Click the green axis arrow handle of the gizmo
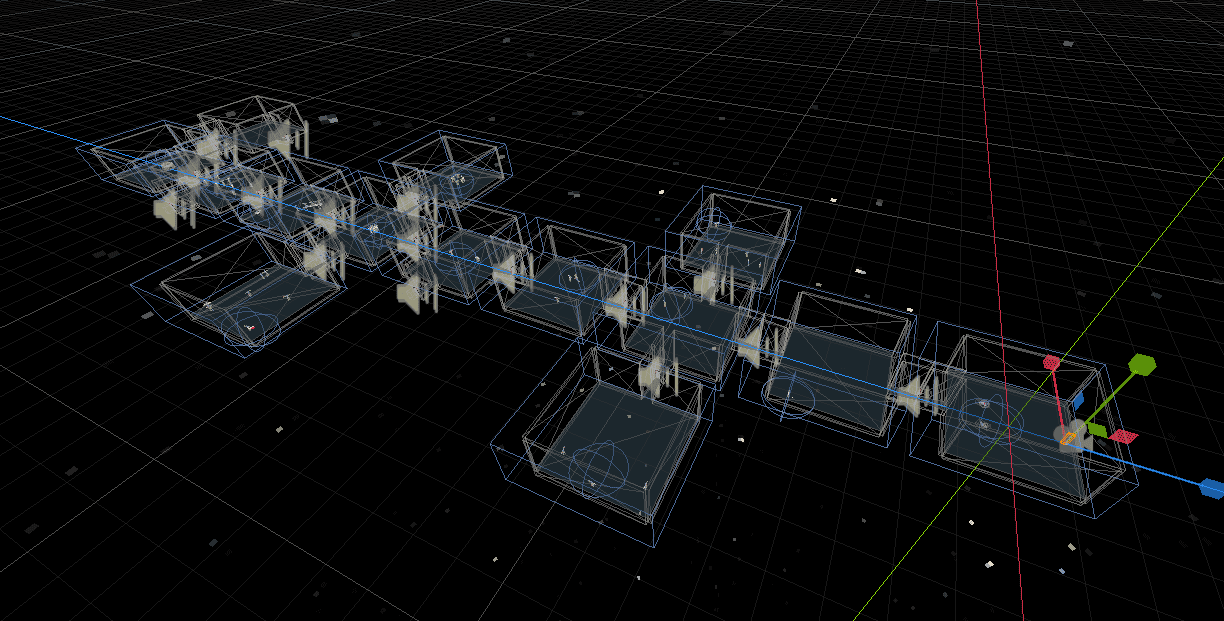 point(1141,364)
